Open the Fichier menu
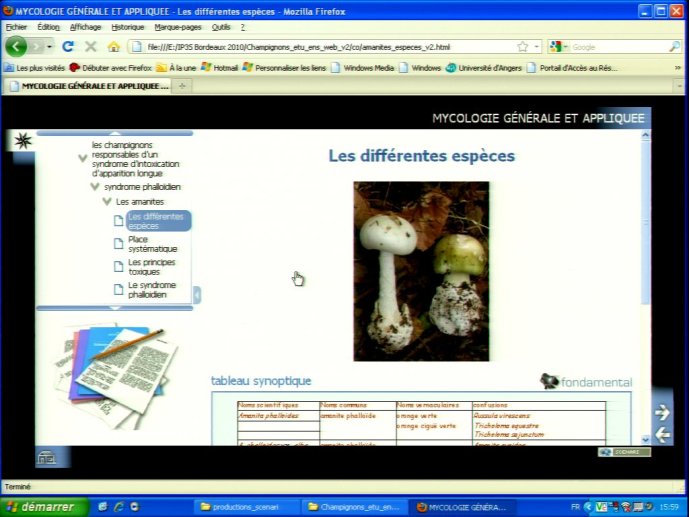This screenshot has height=517, width=689. pos(16,27)
